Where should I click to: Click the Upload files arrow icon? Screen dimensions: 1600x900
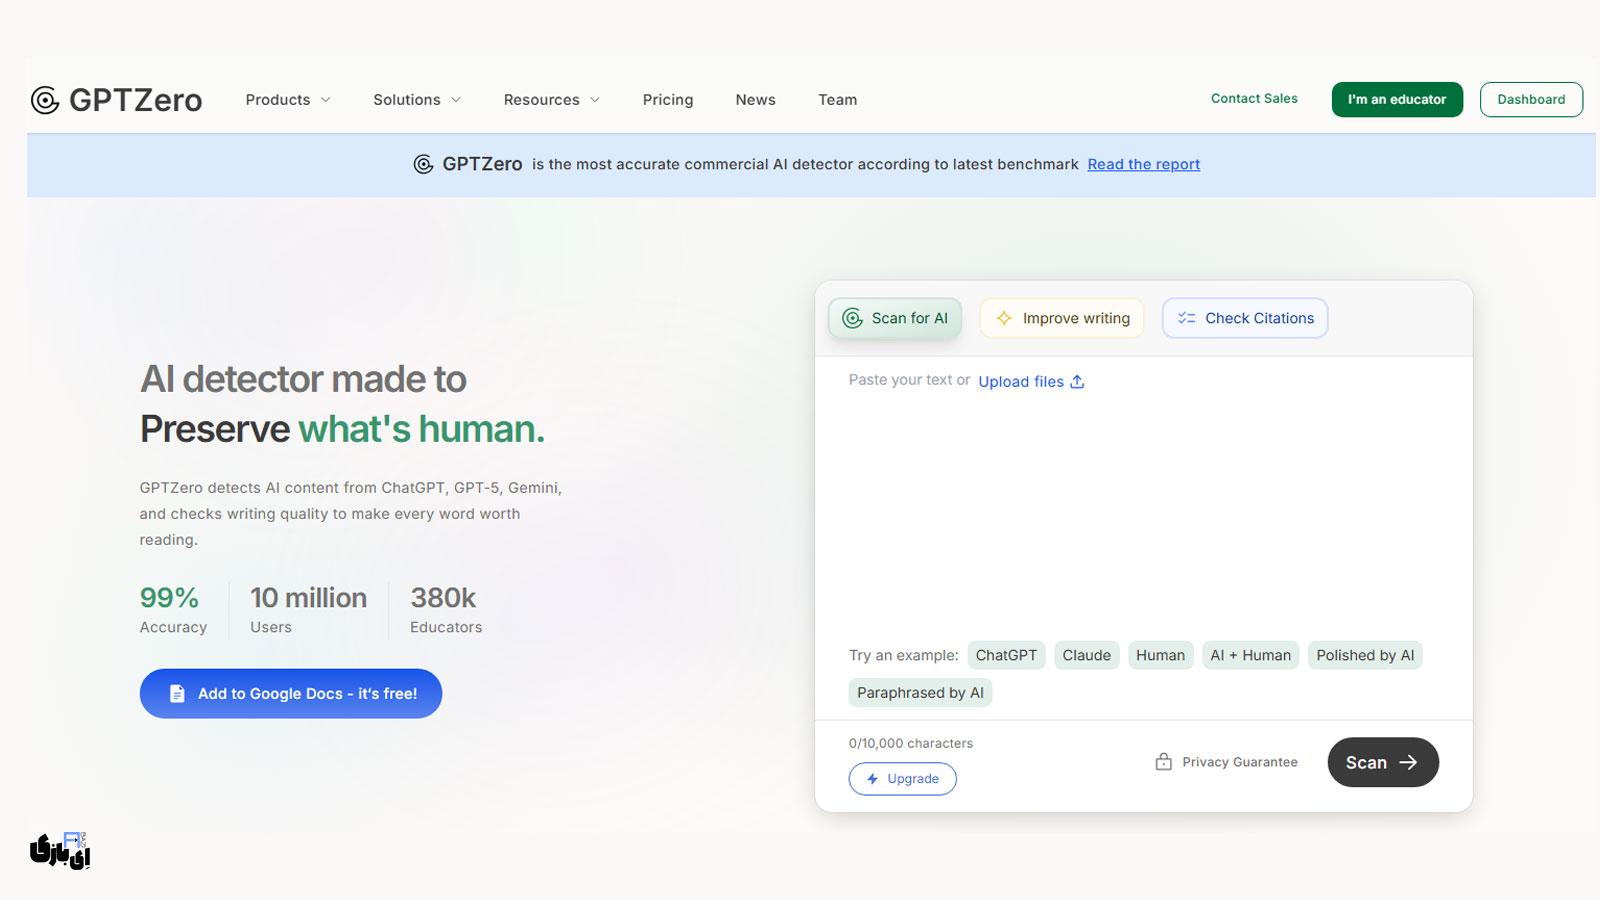pos(1076,381)
